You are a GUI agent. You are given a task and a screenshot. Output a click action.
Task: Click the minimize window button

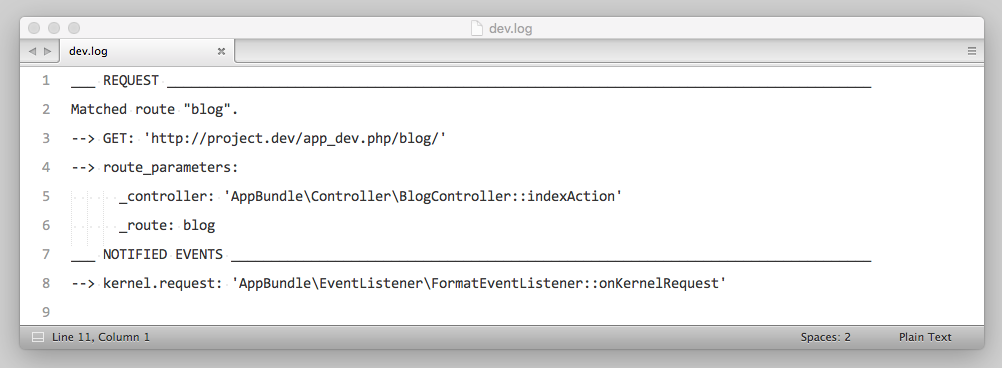pyautogui.click(x=54, y=28)
